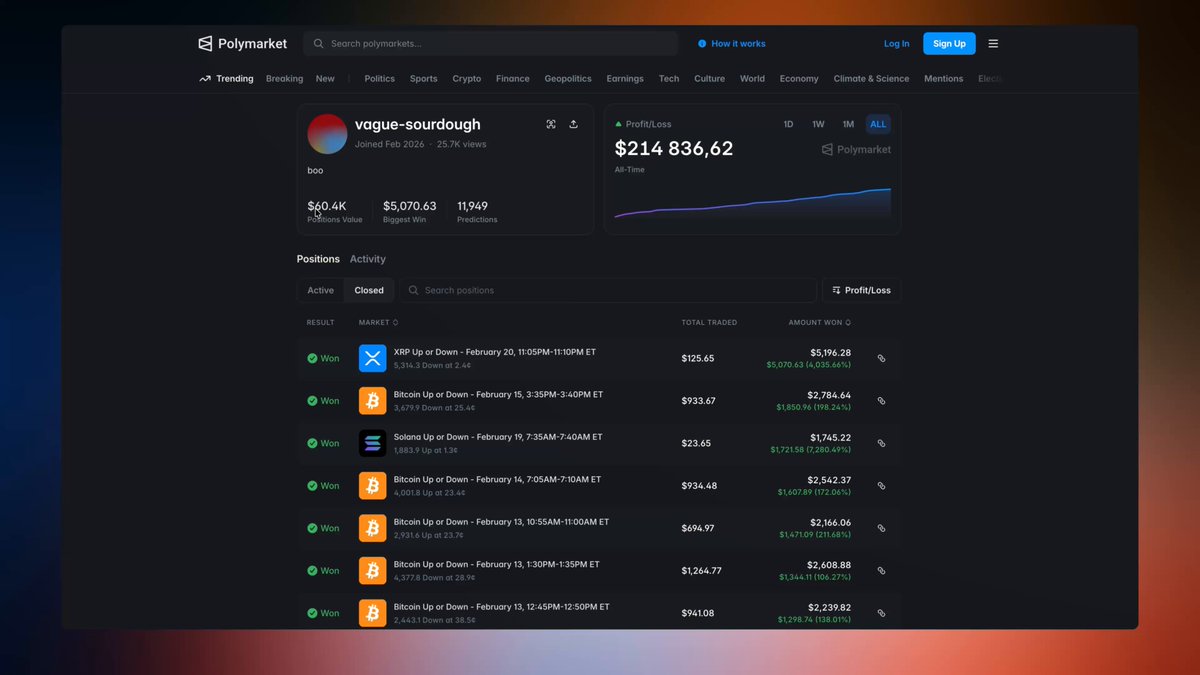The height and width of the screenshot is (675, 1200).
Task: Click link icon in $2,239.82 row
Action: coord(881,613)
